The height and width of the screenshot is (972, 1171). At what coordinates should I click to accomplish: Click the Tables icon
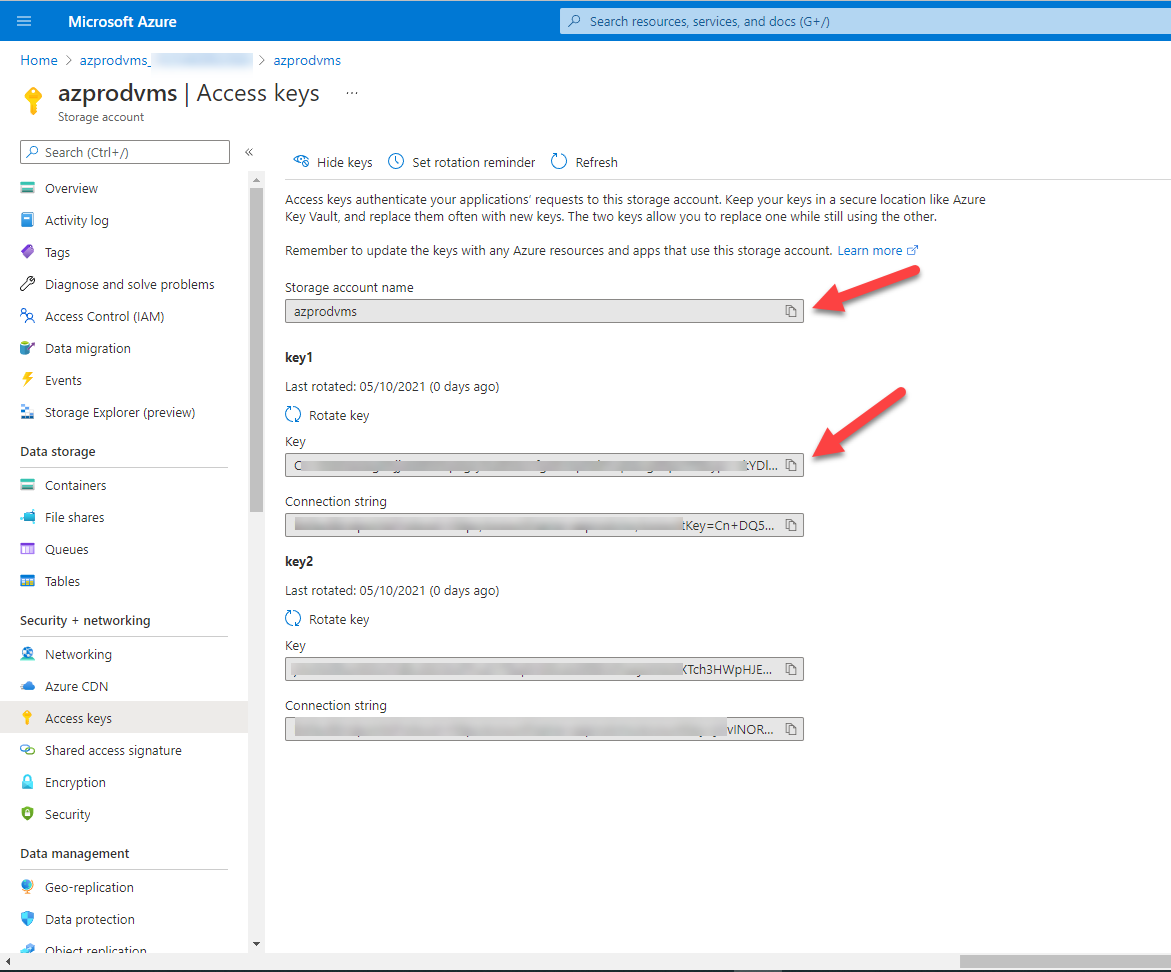click(x=28, y=581)
